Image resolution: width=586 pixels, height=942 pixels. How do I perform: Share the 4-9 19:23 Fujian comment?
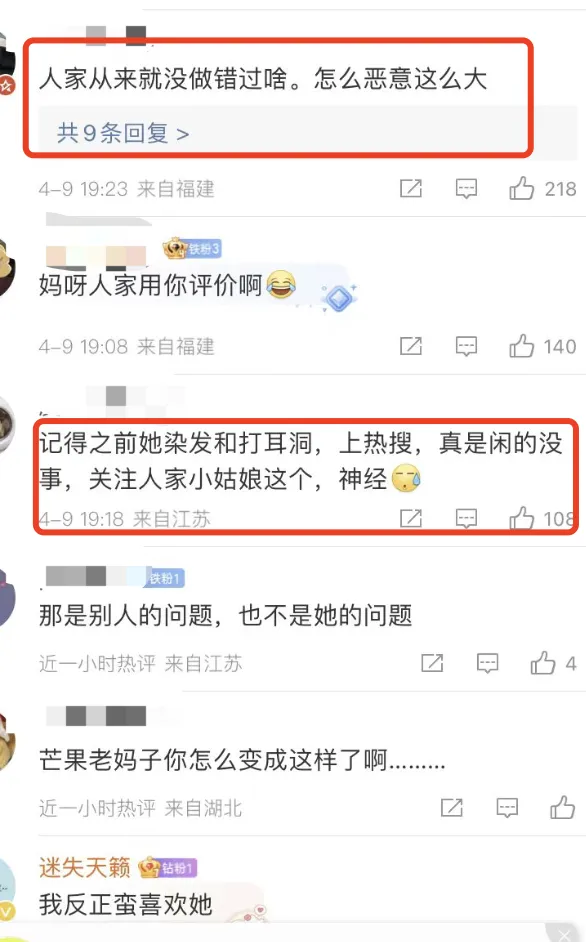pyautogui.click(x=411, y=189)
